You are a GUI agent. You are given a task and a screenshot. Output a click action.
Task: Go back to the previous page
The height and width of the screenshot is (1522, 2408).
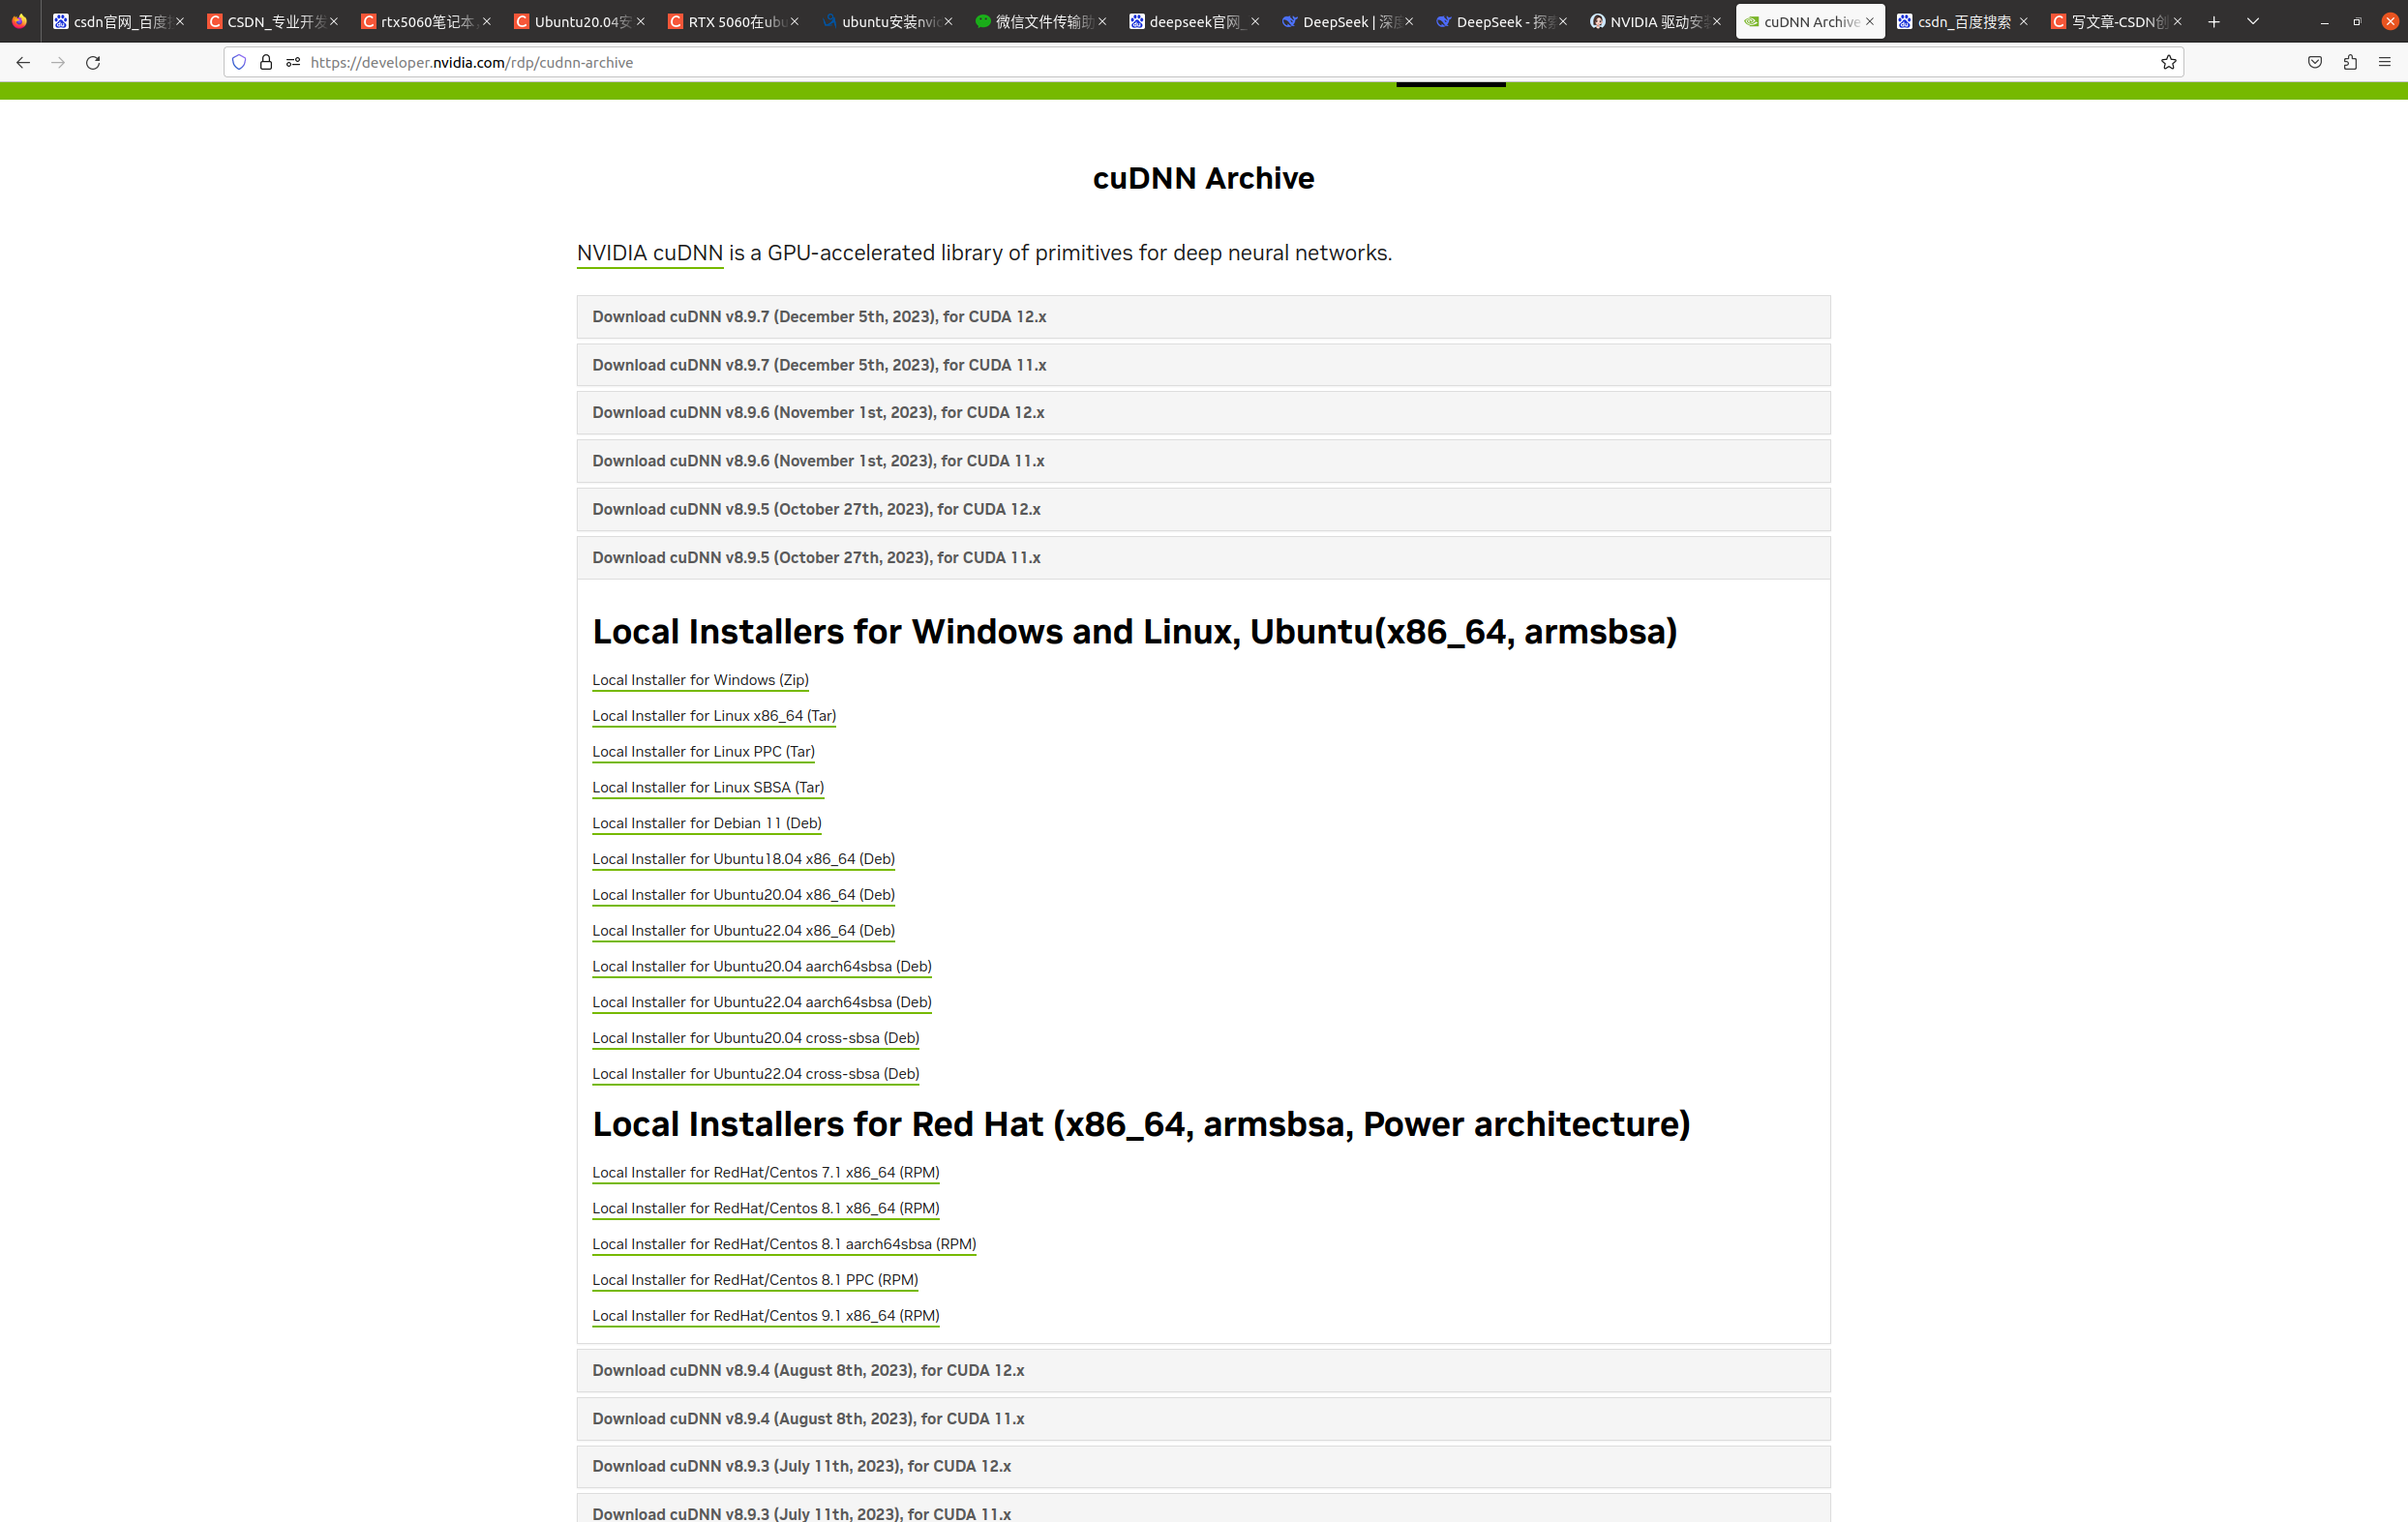coord(23,62)
